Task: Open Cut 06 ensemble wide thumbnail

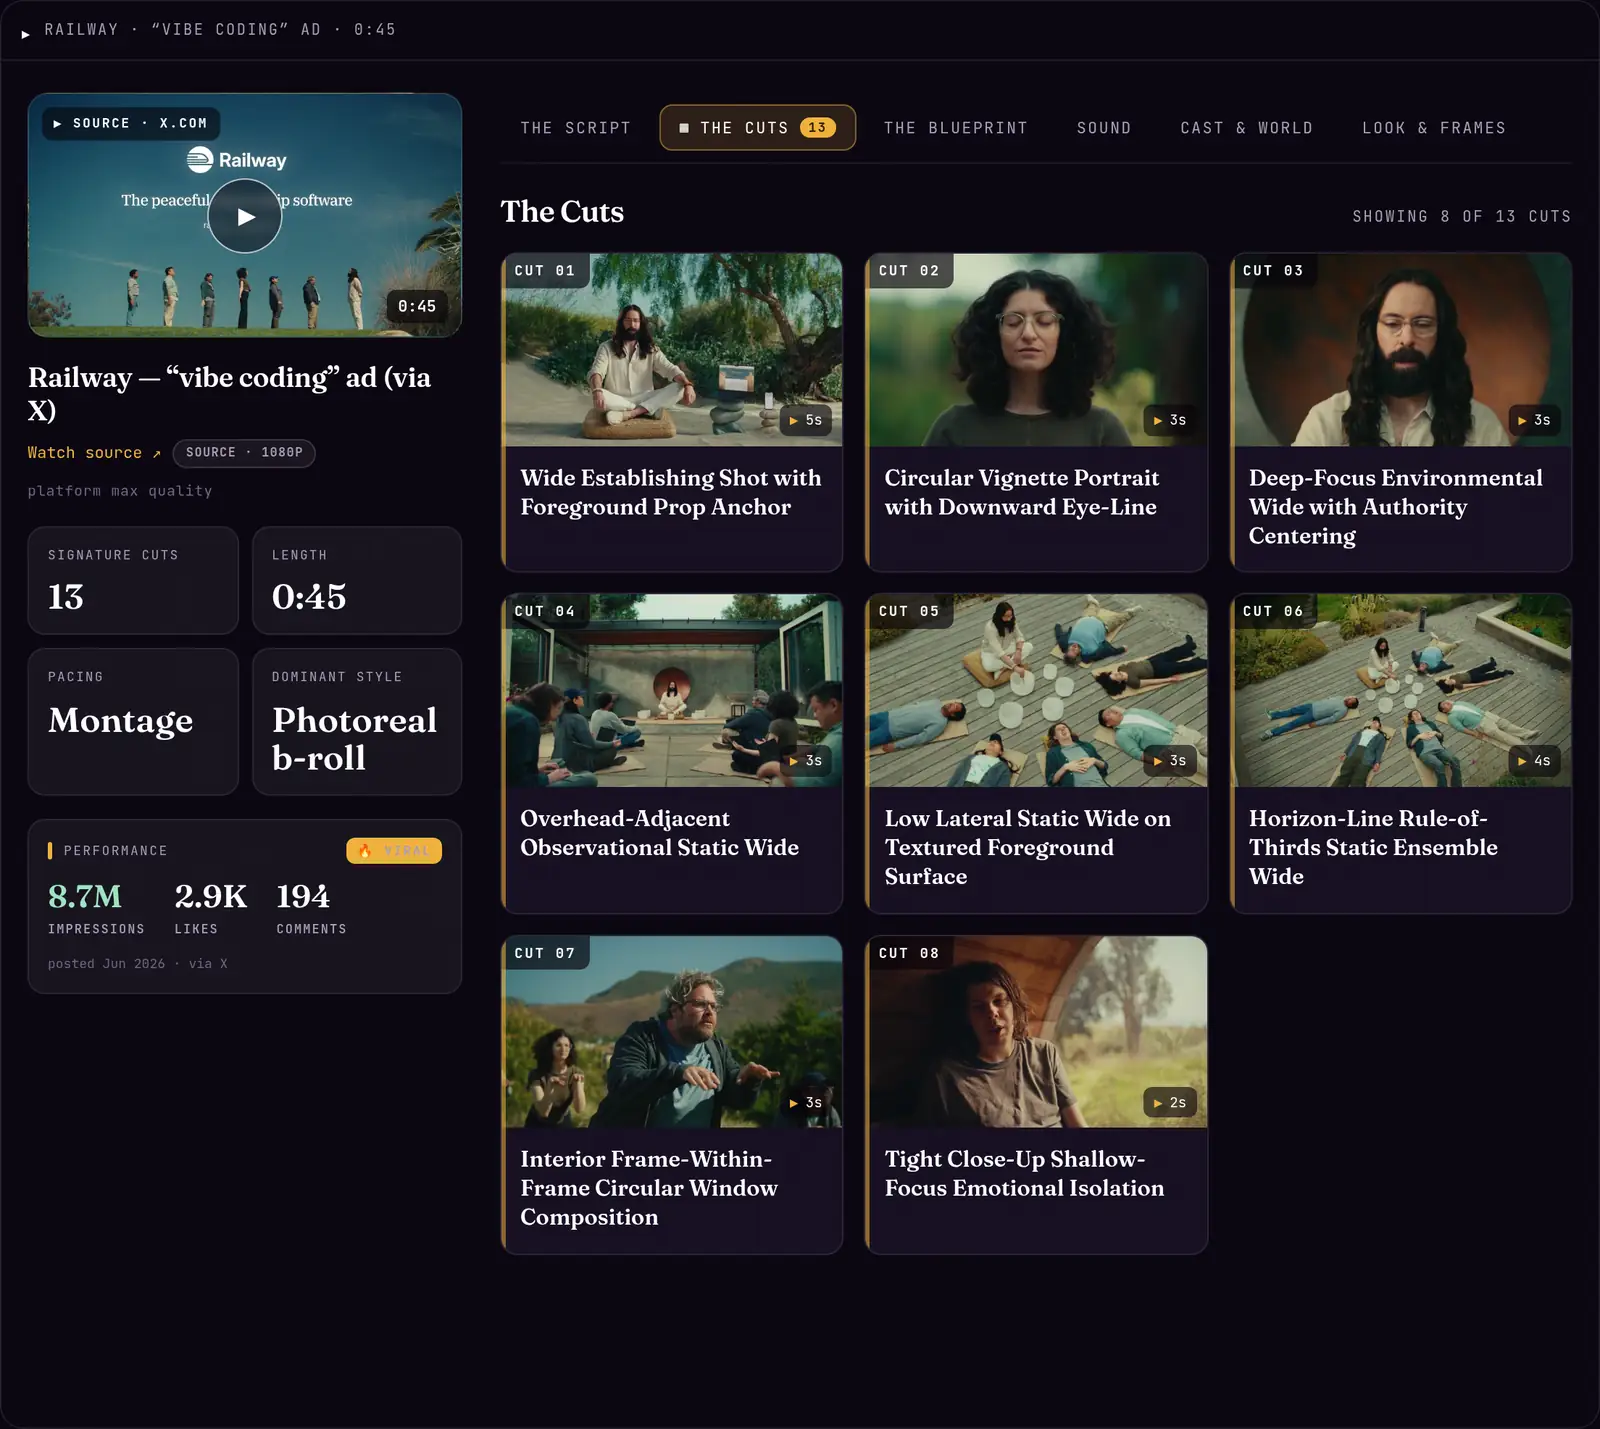Action: [1401, 691]
